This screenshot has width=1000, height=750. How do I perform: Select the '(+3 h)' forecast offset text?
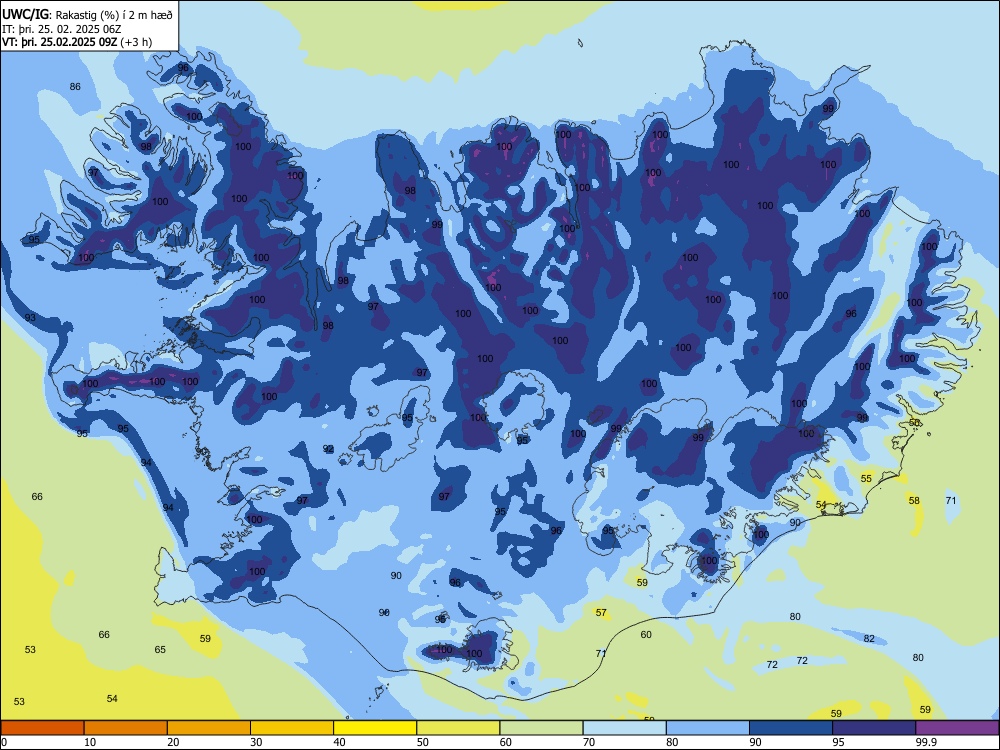pos(136,42)
